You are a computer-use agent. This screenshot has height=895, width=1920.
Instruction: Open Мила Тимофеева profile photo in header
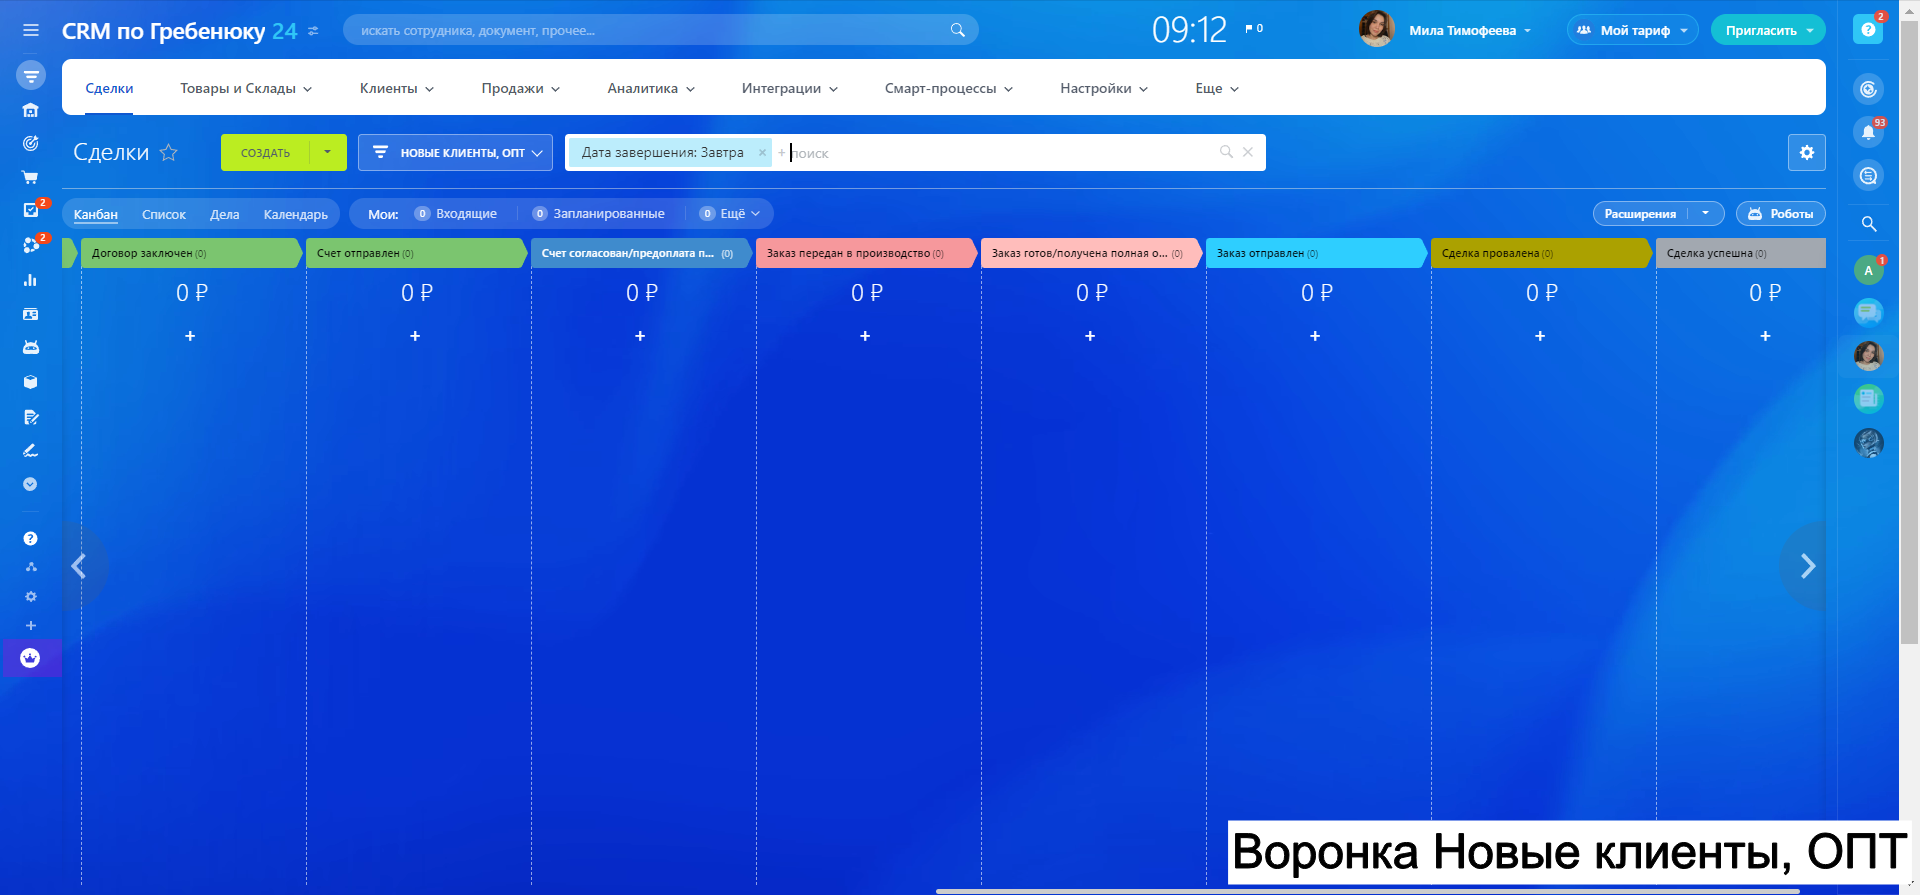pyautogui.click(x=1377, y=30)
